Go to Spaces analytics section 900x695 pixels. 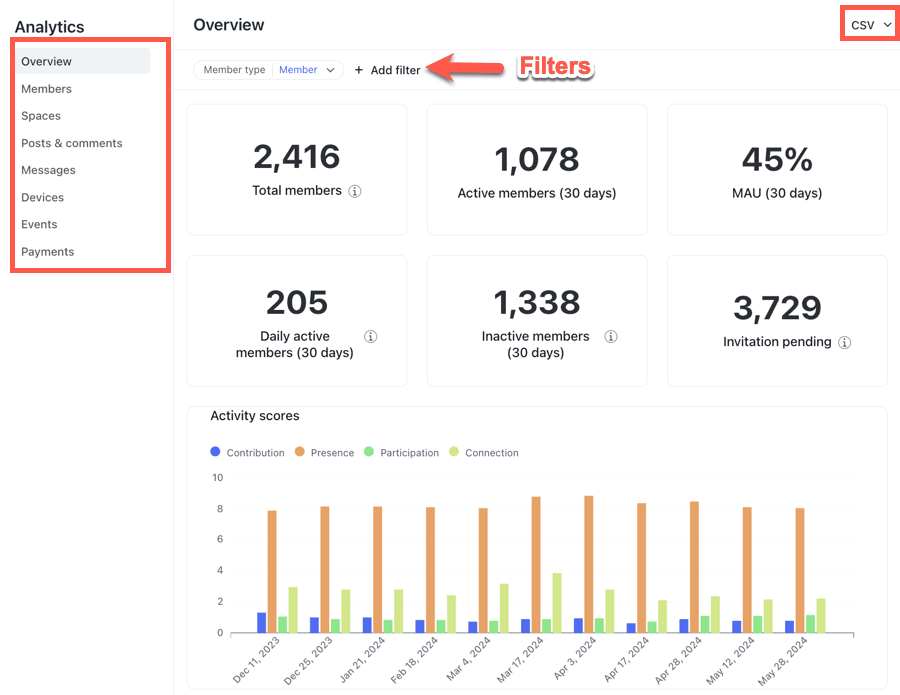(41, 116)
